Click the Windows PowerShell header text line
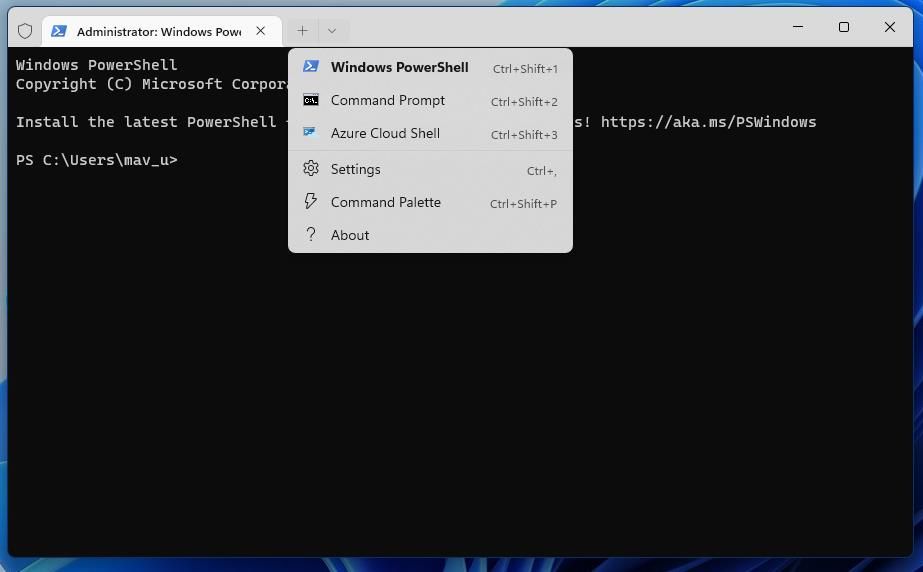 tap(97, 65)
